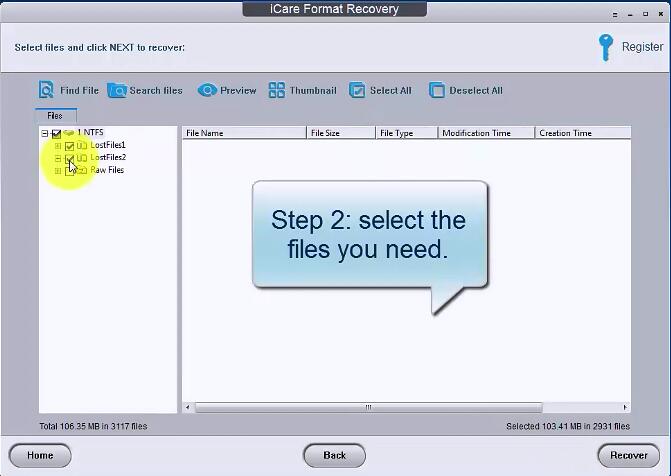
Task: Click the Home button
Action: click(40, 455)
